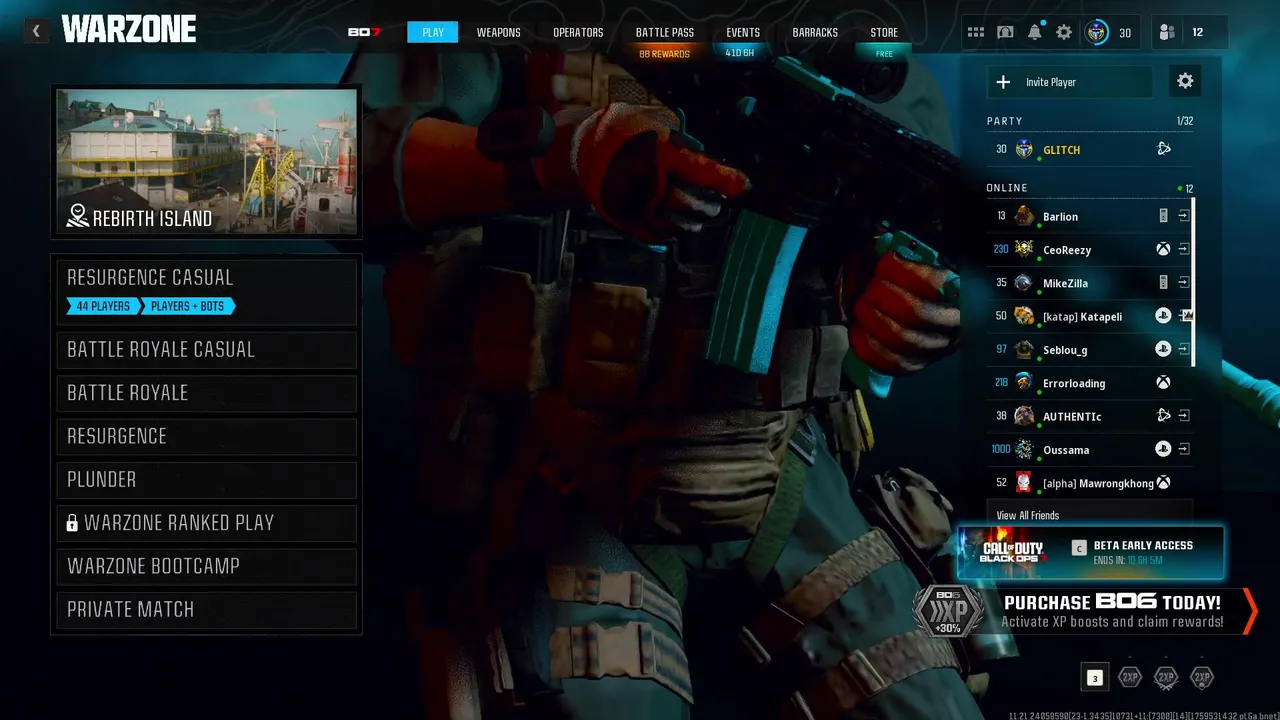Viewport: 1280px width, 720px height.
Task: Open the STORE tab
Action: click(884, 32)
